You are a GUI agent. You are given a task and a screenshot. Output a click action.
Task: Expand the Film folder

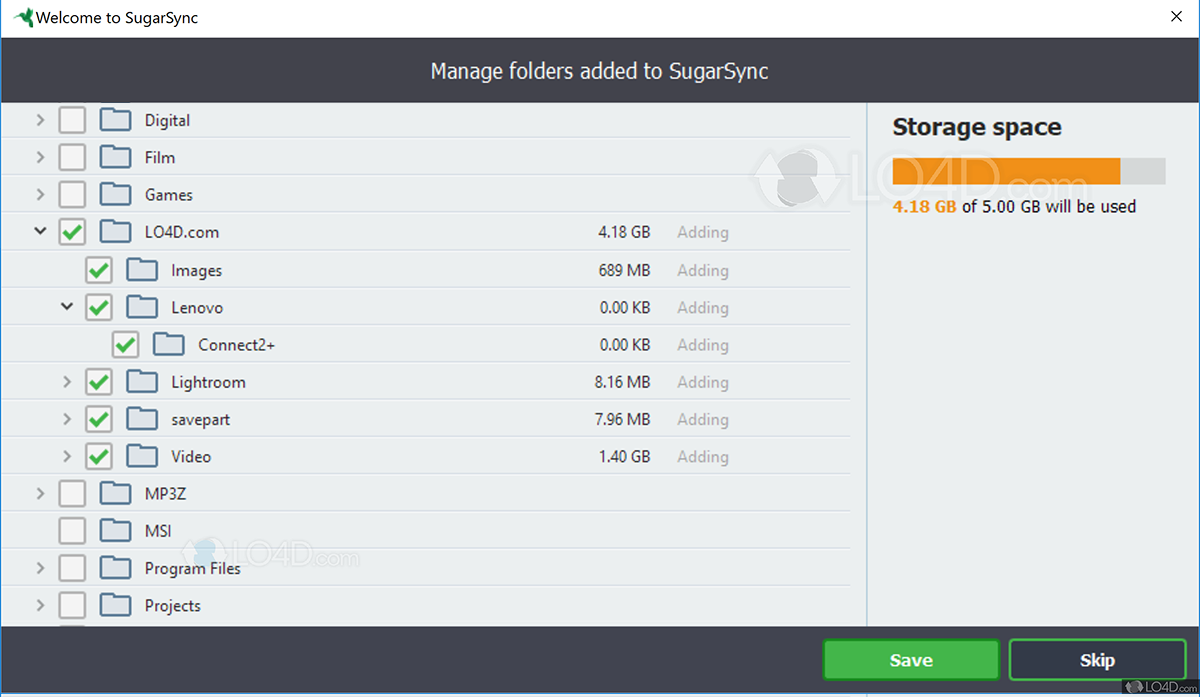tap(40, 158)
